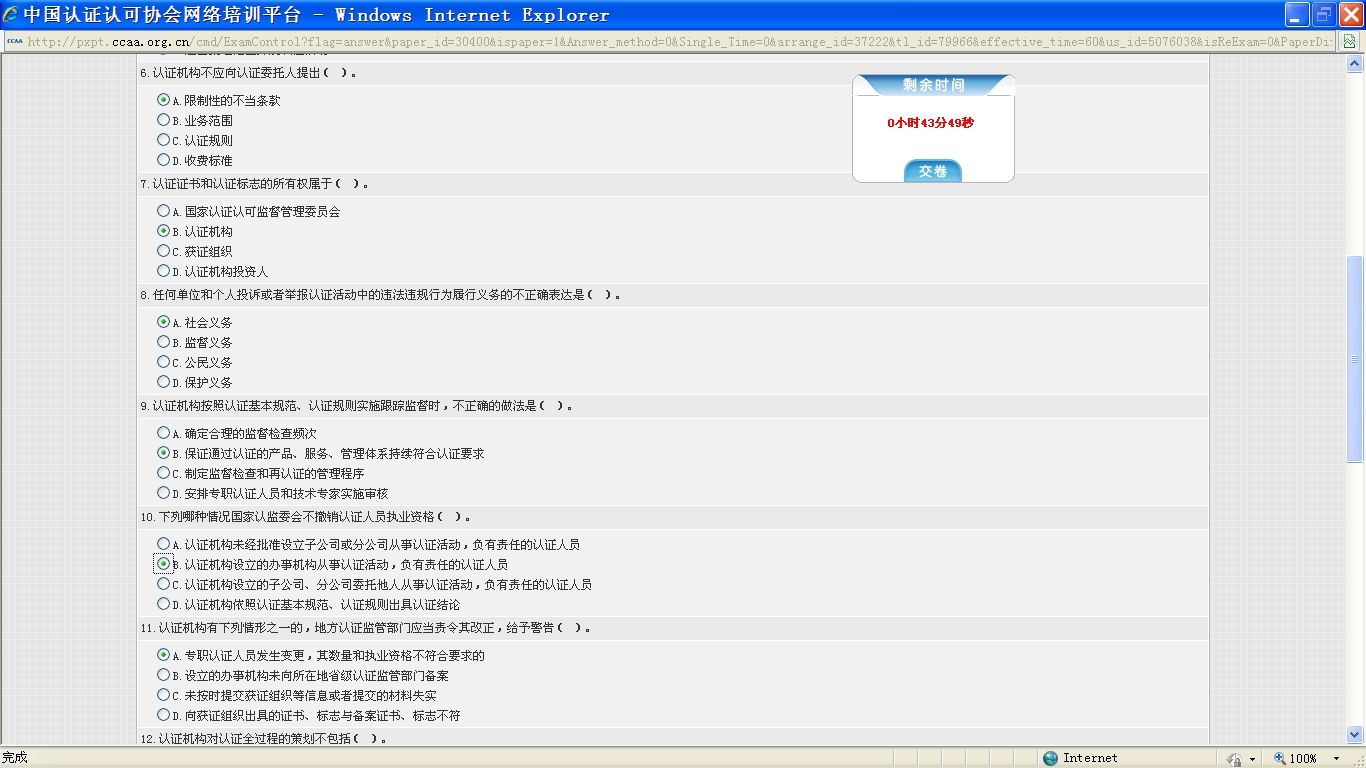Click the zoom magnifier icon in status bar
Viewport: 1366px width, 768px height.
coord(1280,758)
